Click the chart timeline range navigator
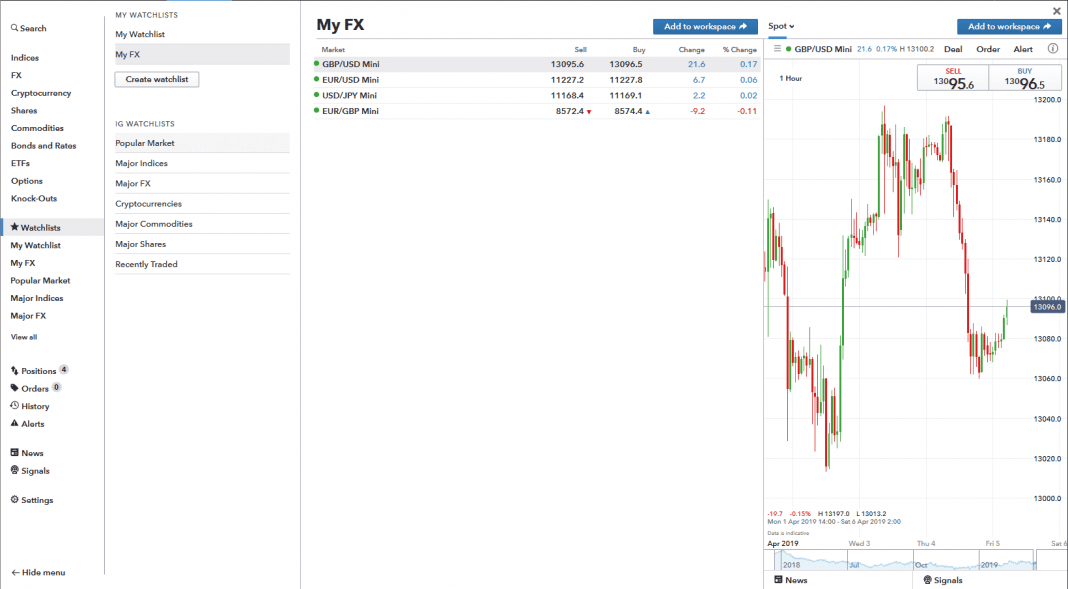 912,562
